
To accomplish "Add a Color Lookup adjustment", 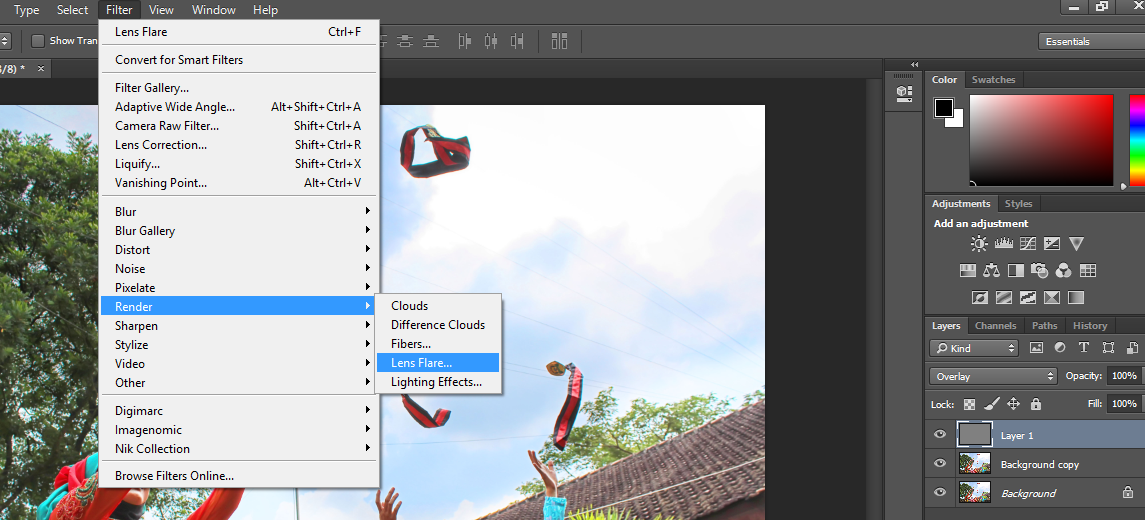I will [x=1087, y=271].
